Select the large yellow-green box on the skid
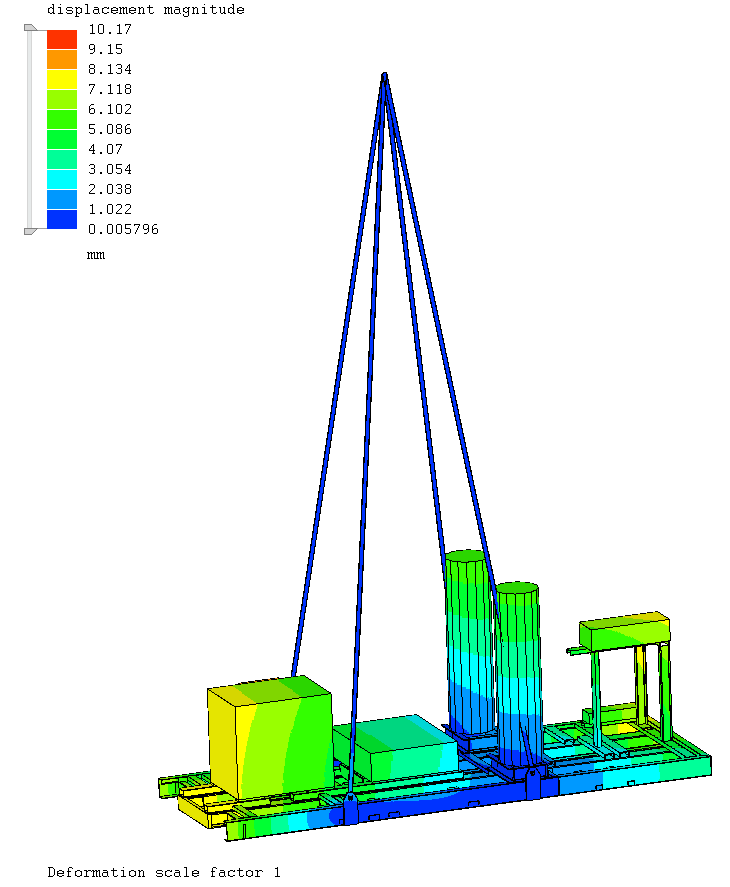The width and height of the screenshot is (730, 887). click(270, 737)
